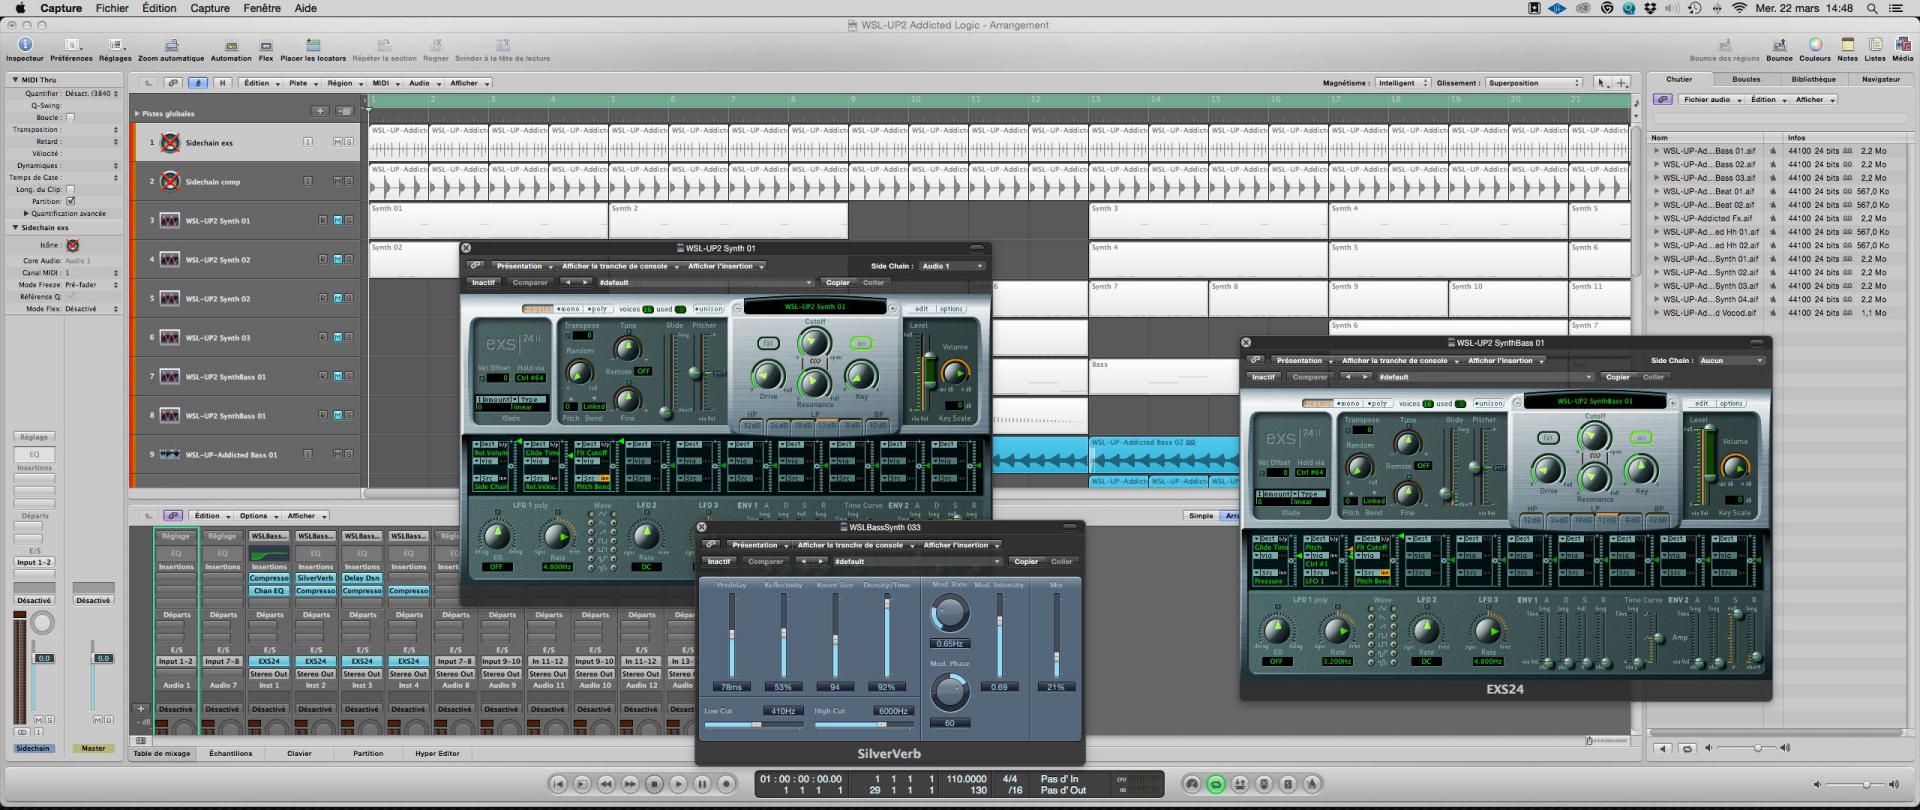Viewport: 1920px width, 810px height.
Task: Select WSL-UP-Addicted Fx.aif in chutier
Action: click(1707, 218)
